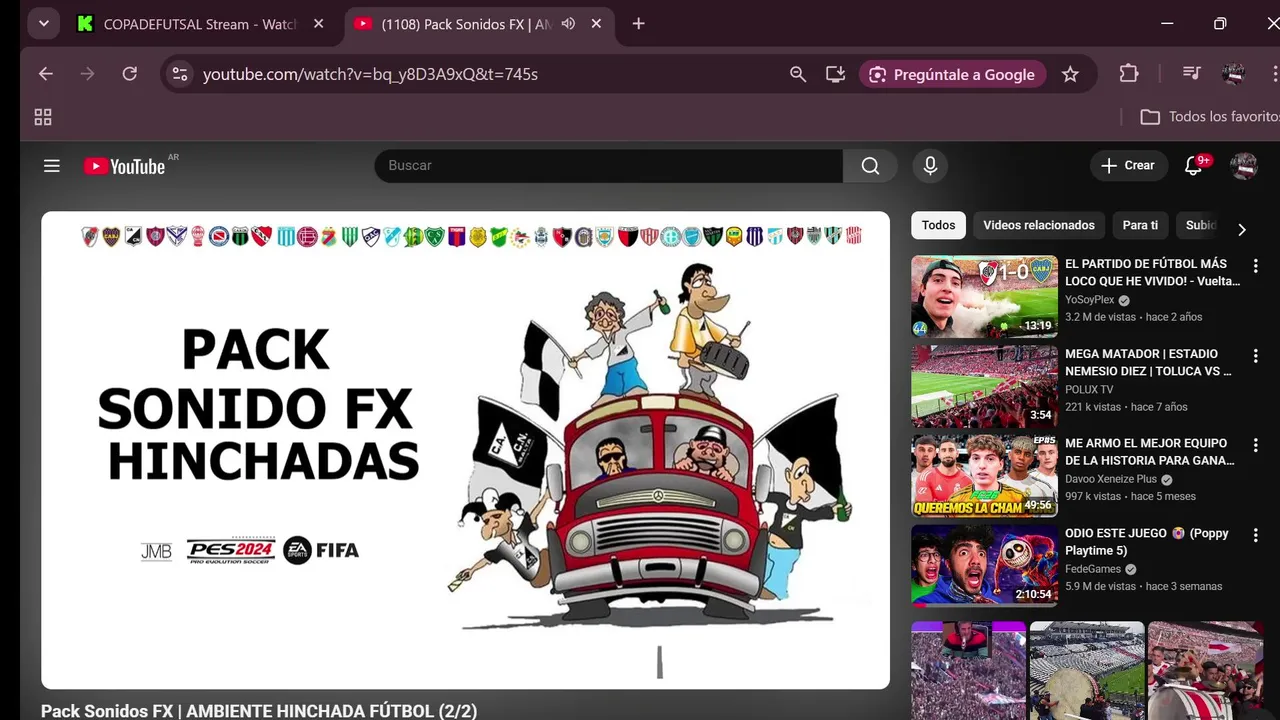Open the YouTube account avatar menu
Viewport: 1280px width, 720px height.
tap(1243, 166)
